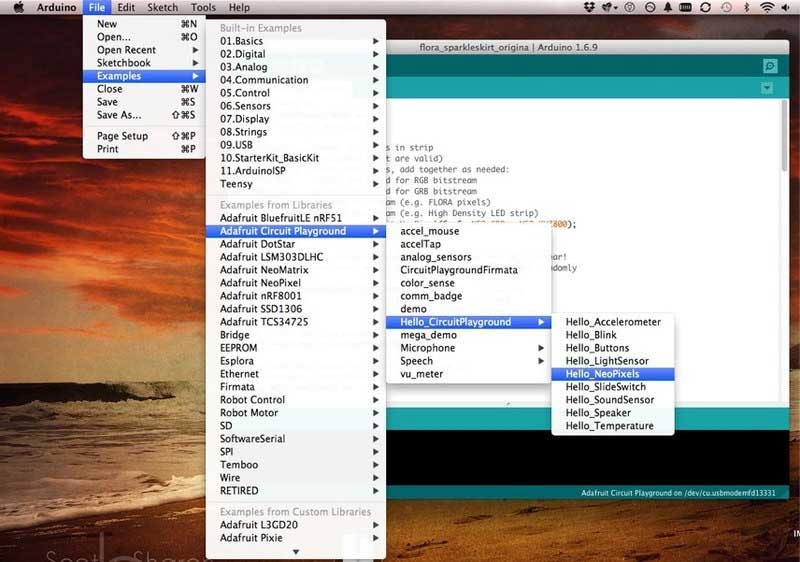
Task: Open the Sketch menu
Action: [x=162, y=7]
